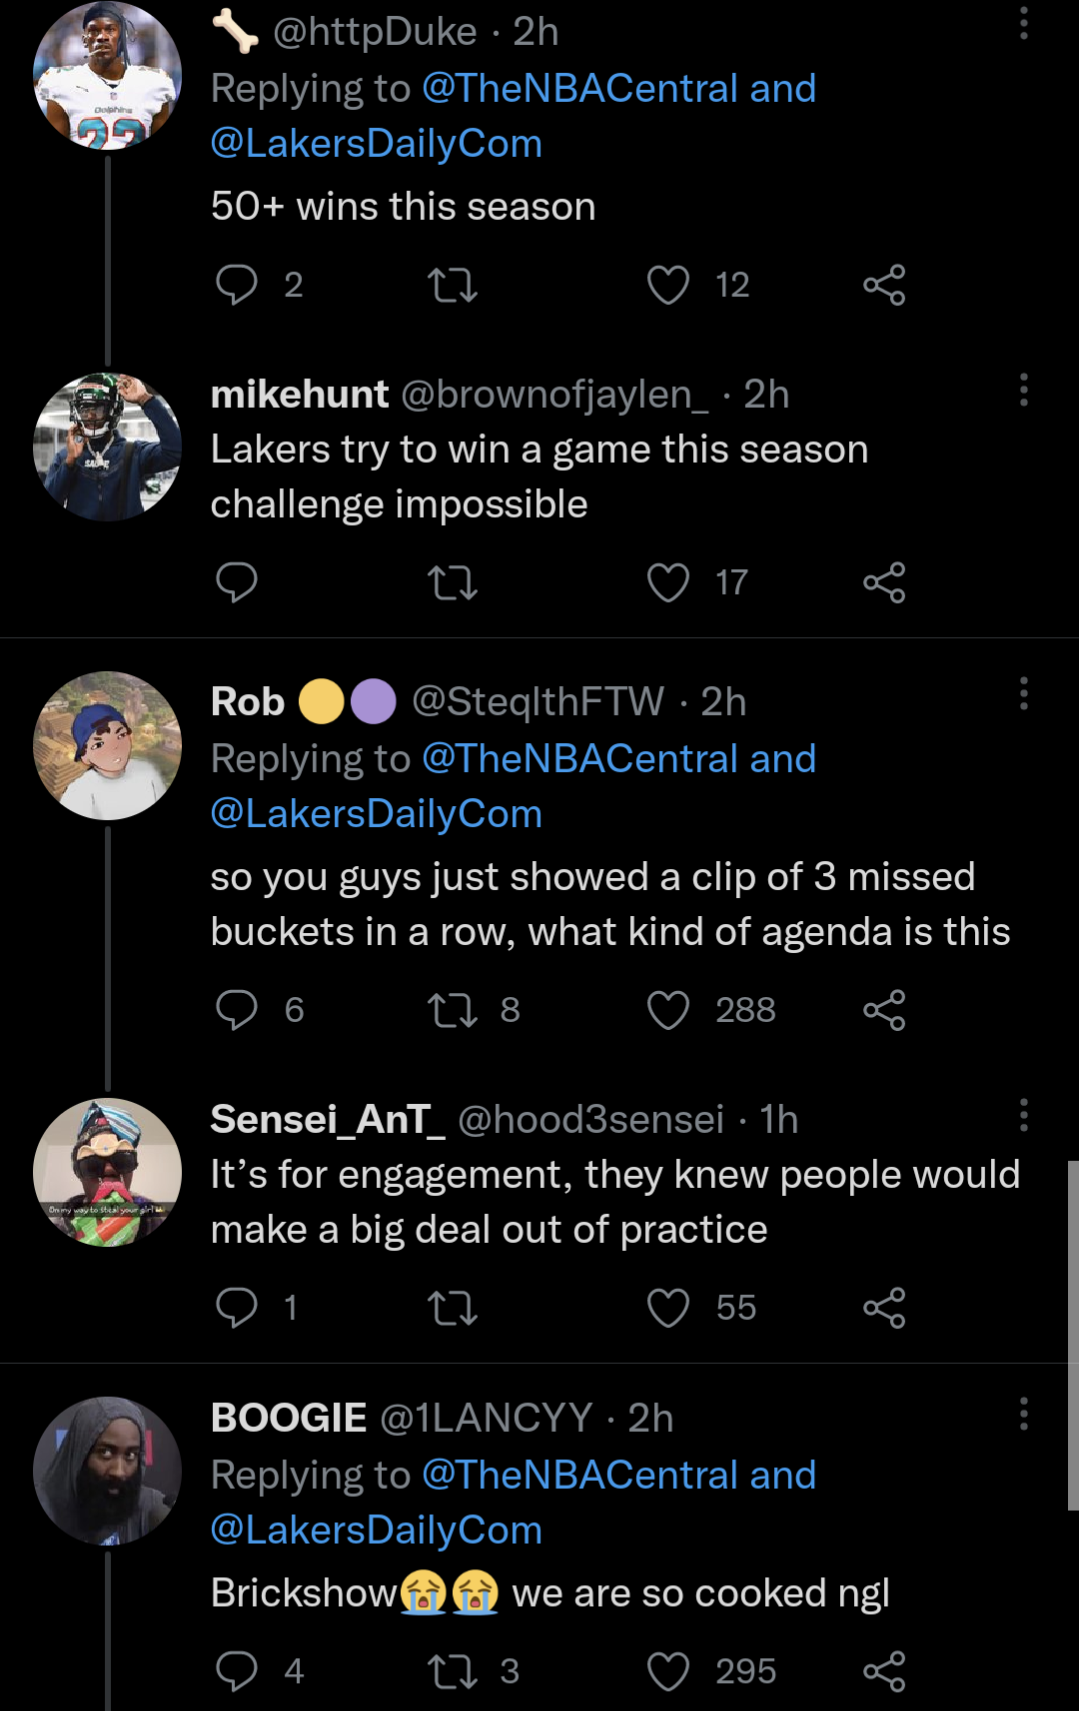
Task: Open more options for BOOGIE's tweet
Action: coord(1023,1414)
